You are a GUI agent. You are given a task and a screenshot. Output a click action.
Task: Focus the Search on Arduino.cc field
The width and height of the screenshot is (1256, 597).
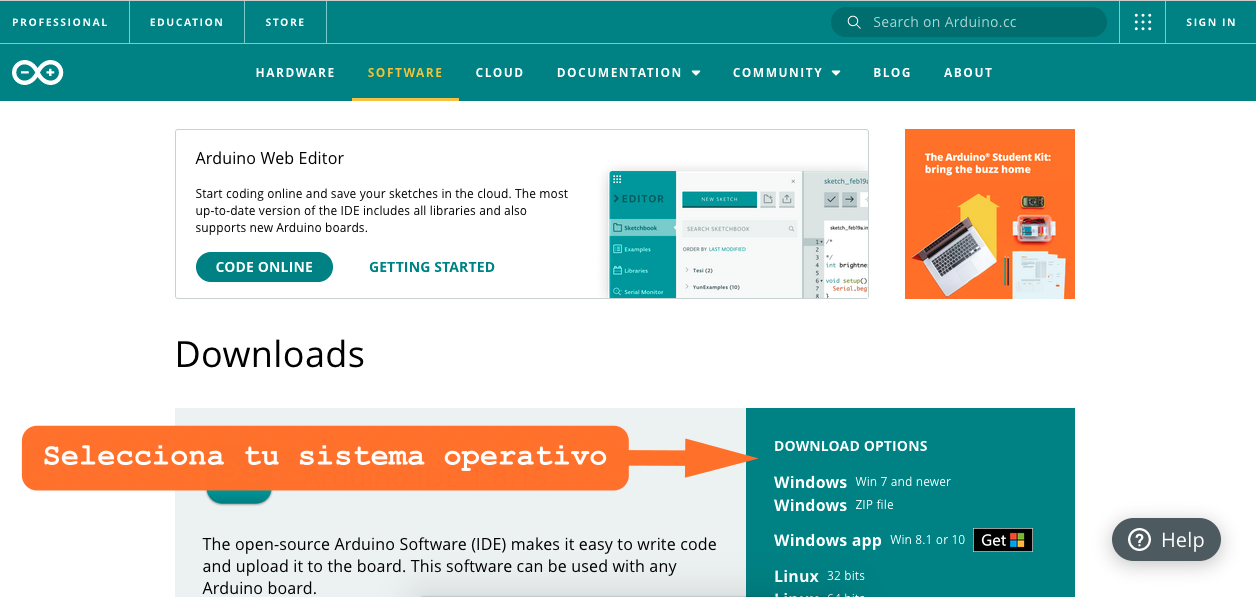point(969,22)
